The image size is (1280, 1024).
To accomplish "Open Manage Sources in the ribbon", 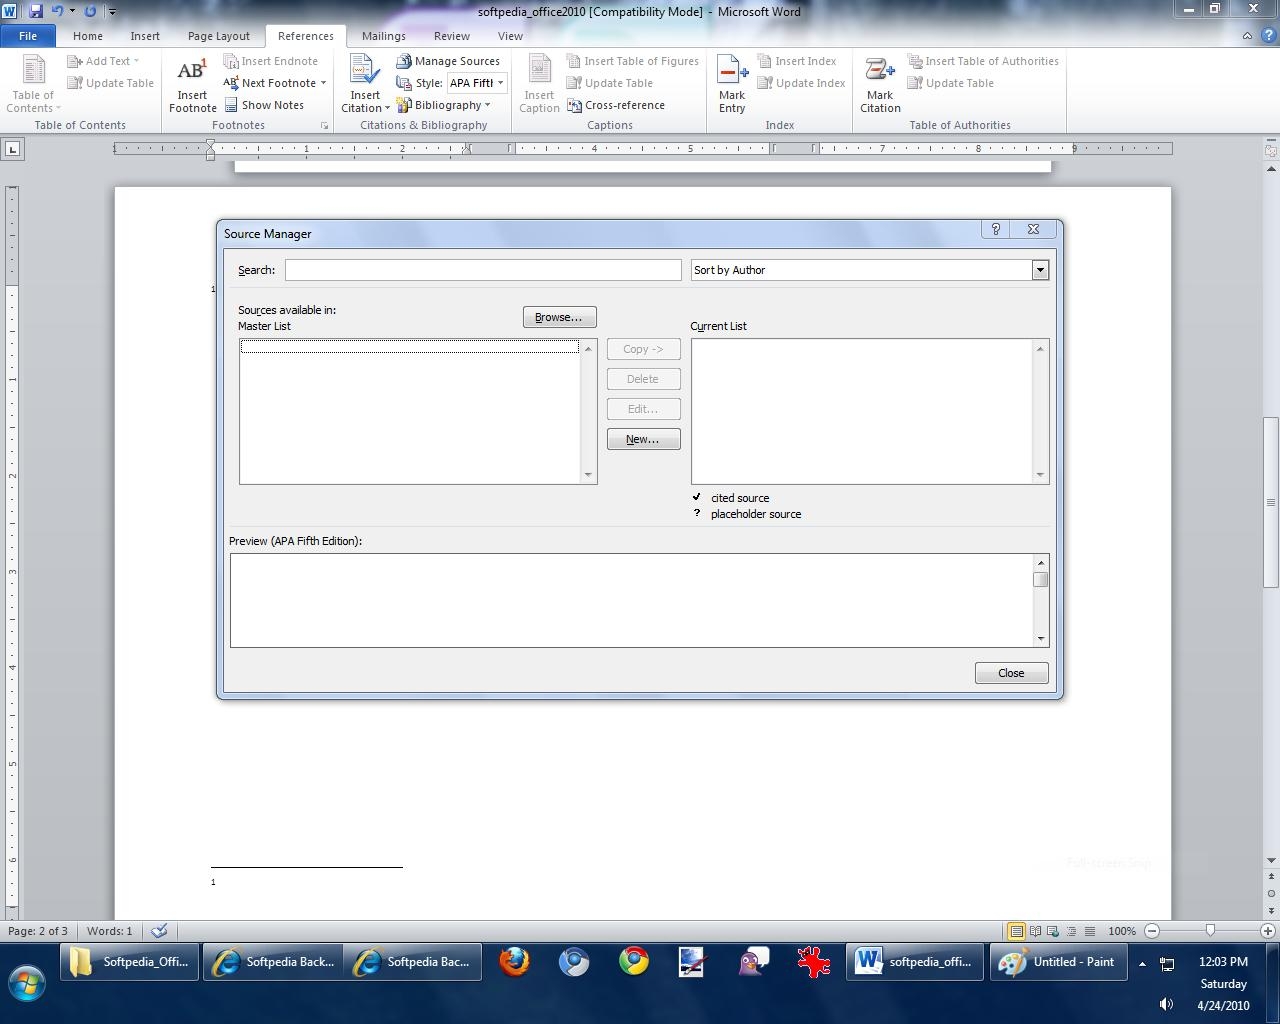I will [x=448, y=61].
